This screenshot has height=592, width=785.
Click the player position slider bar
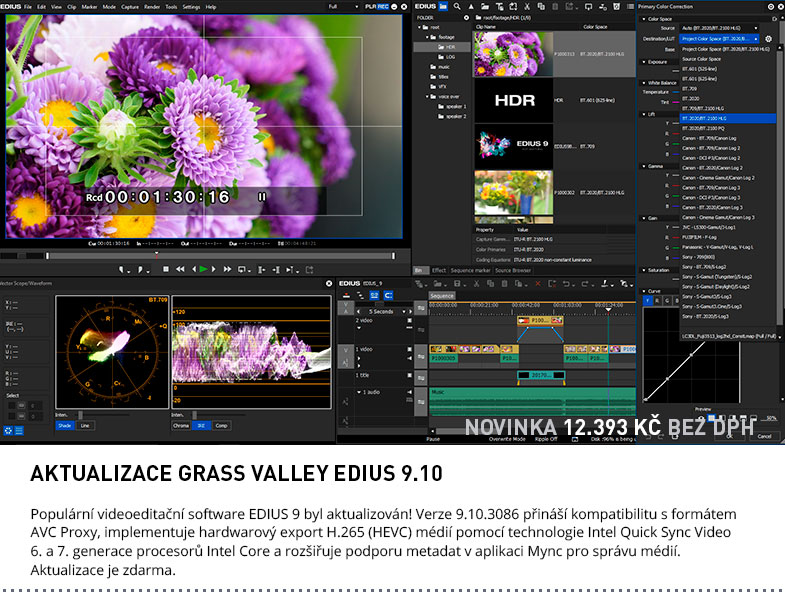click(x=220, y=256)
